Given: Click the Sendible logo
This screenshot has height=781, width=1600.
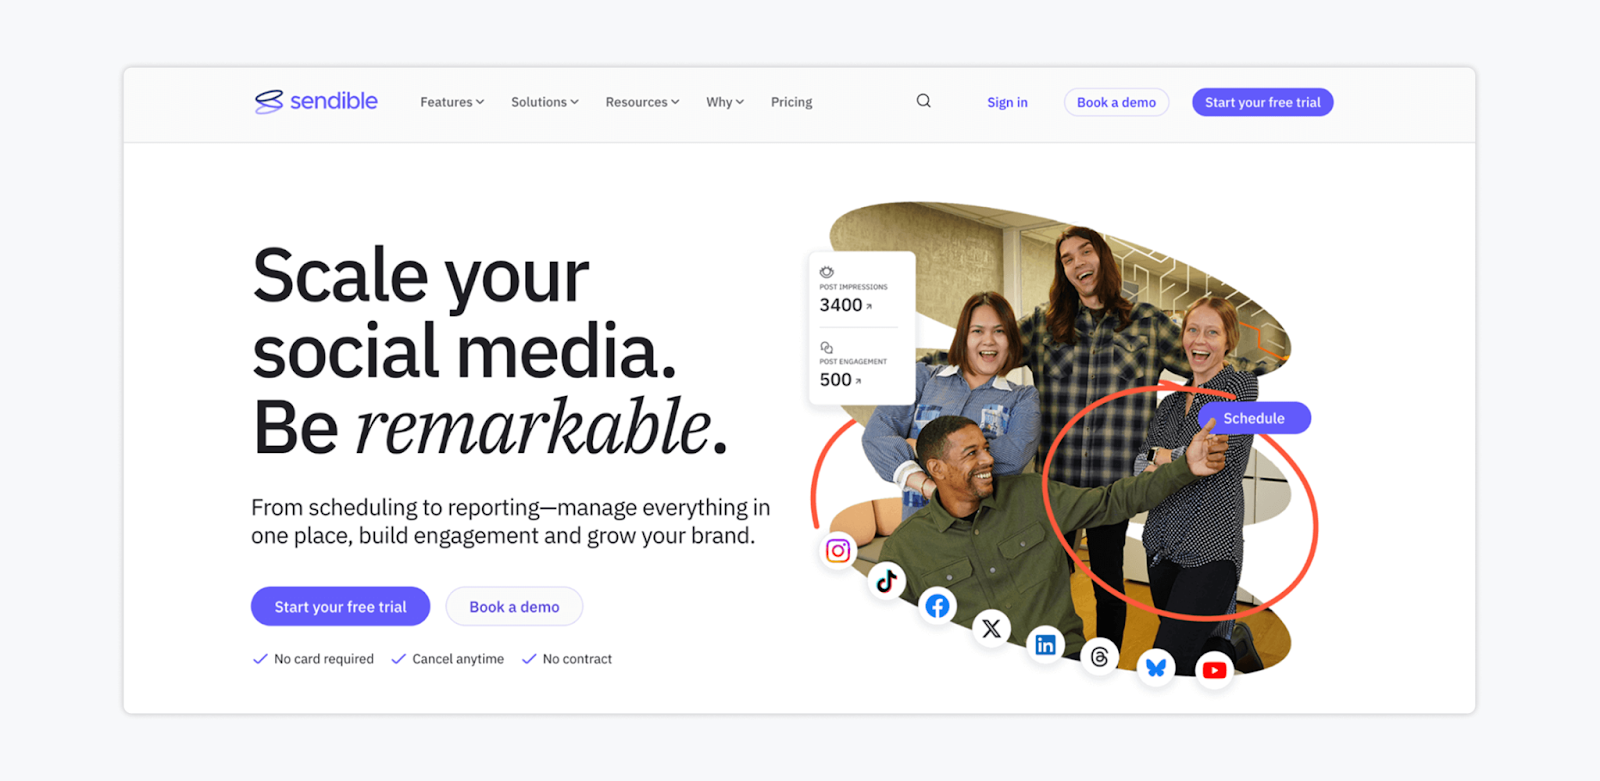Looking at the screenshot, I should tap(316, 101).
